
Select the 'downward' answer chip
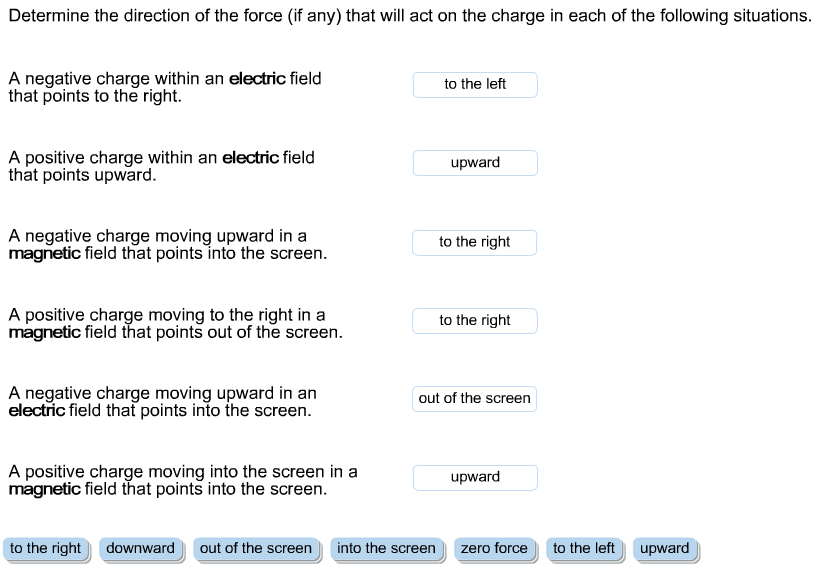tap(141, 548)
